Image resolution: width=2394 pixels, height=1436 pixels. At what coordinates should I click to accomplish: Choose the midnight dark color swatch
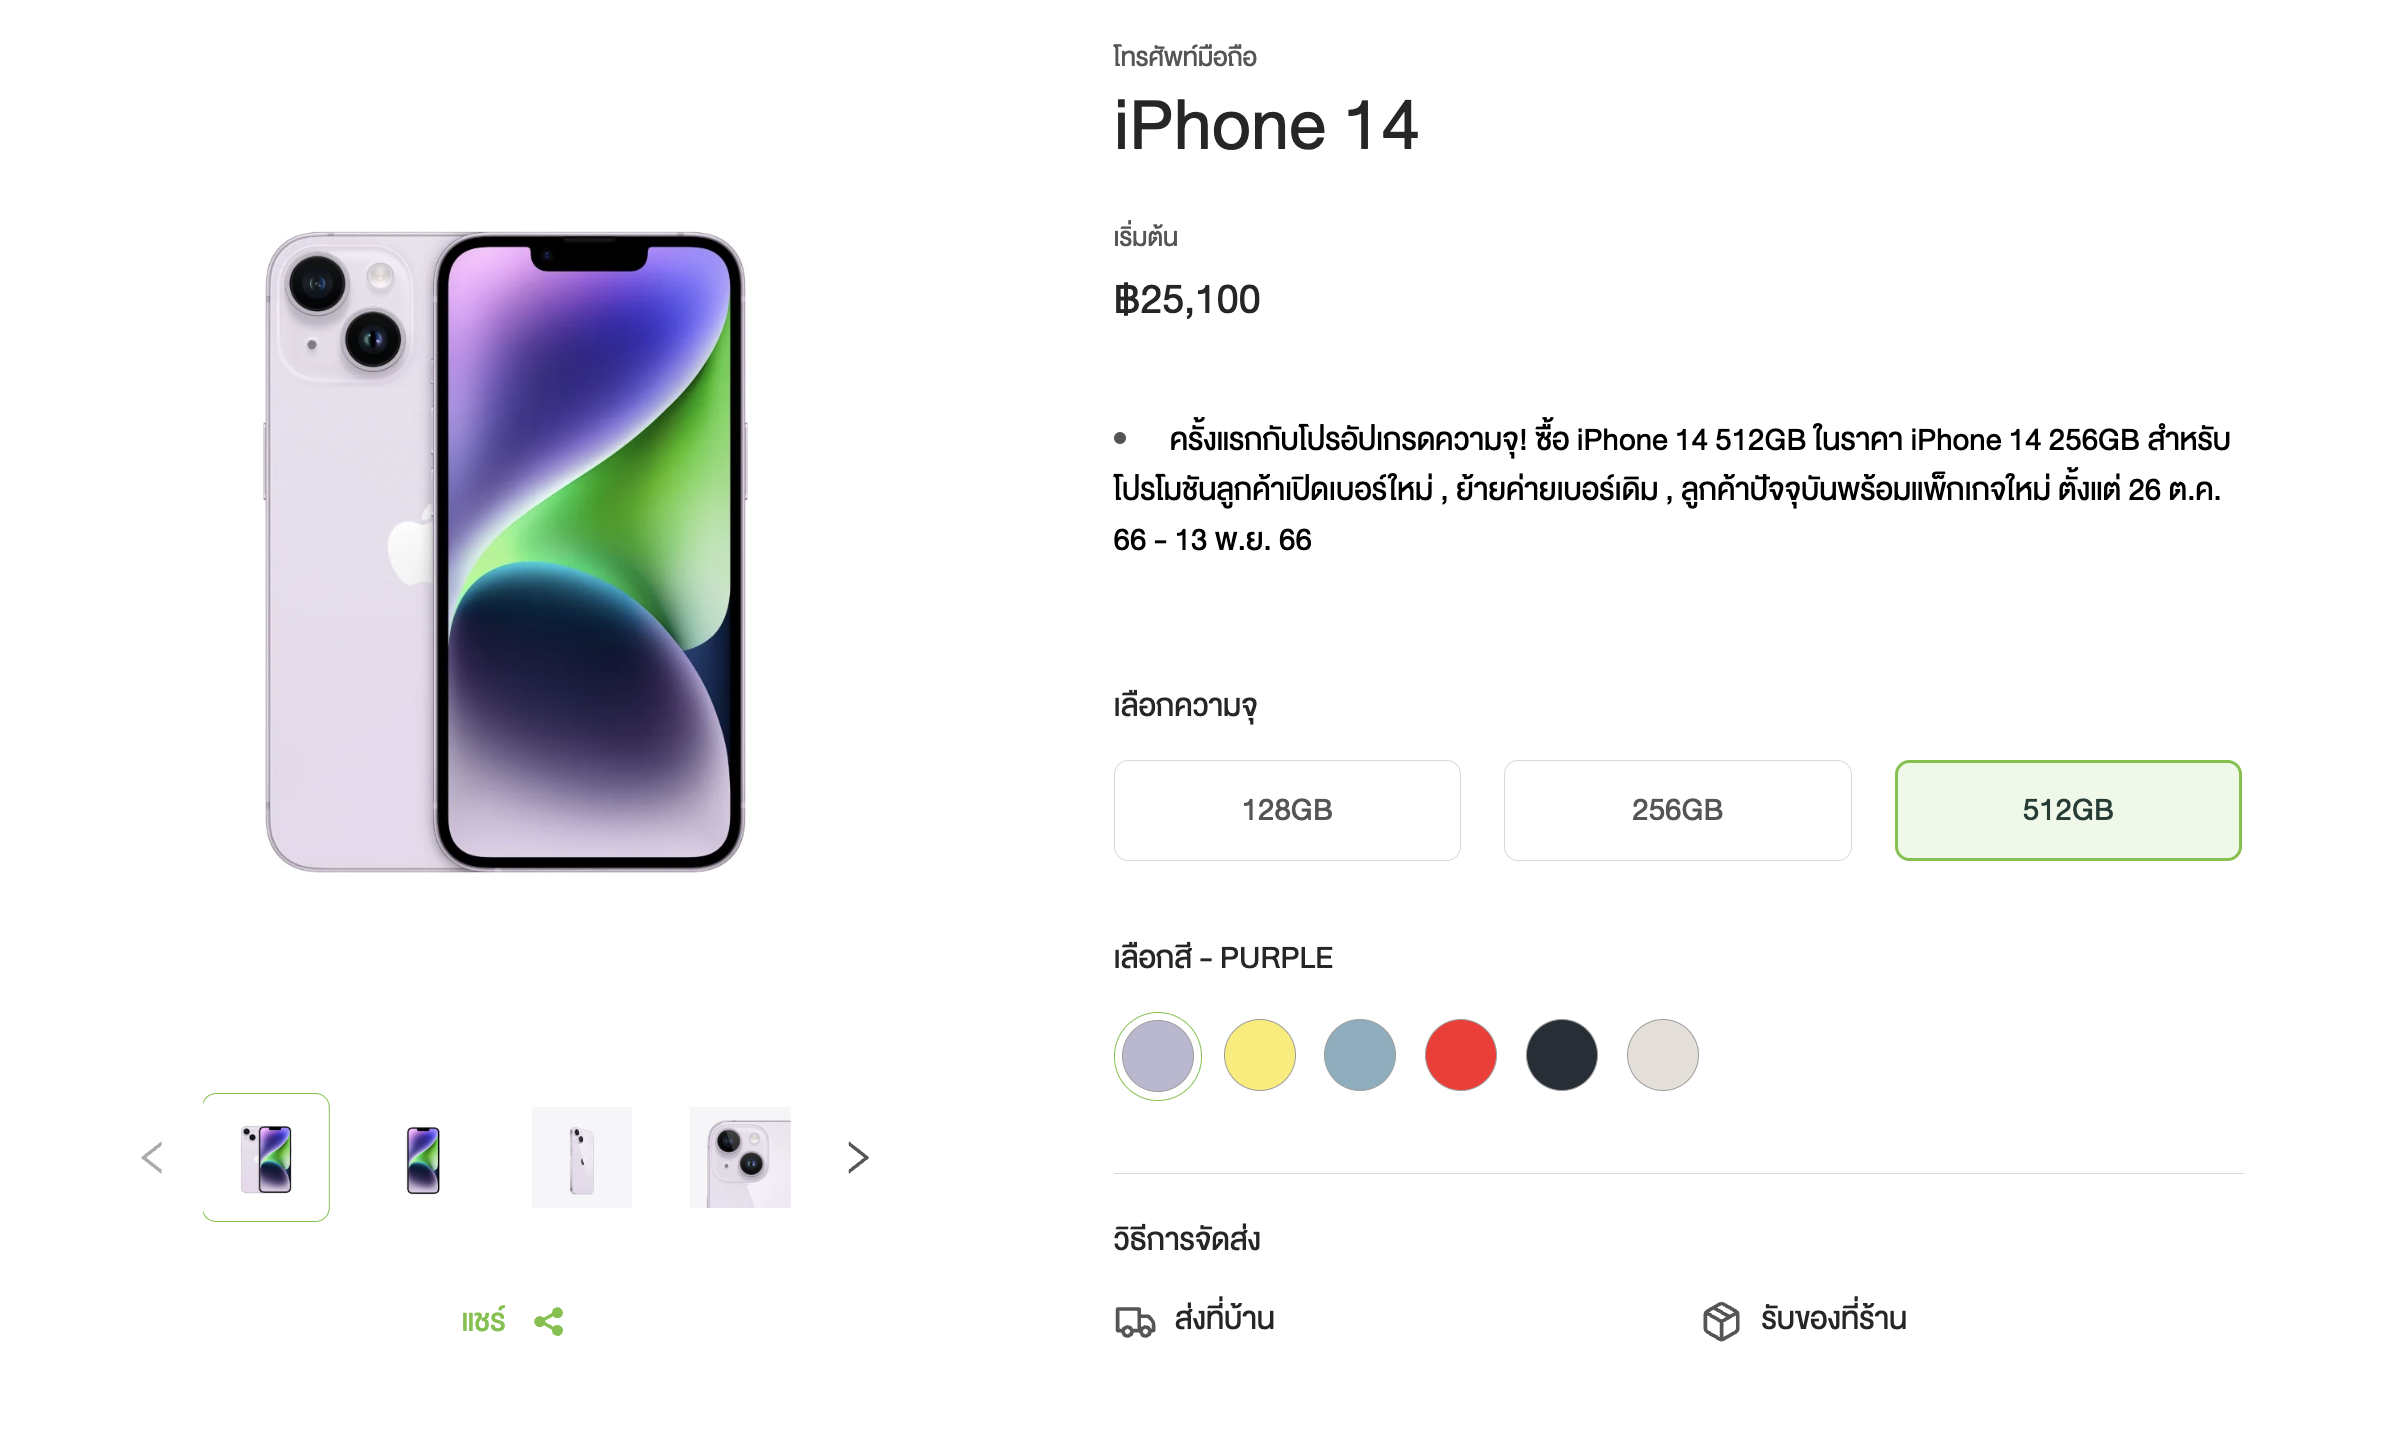pyautogui.click(x=1562, y=1055)
